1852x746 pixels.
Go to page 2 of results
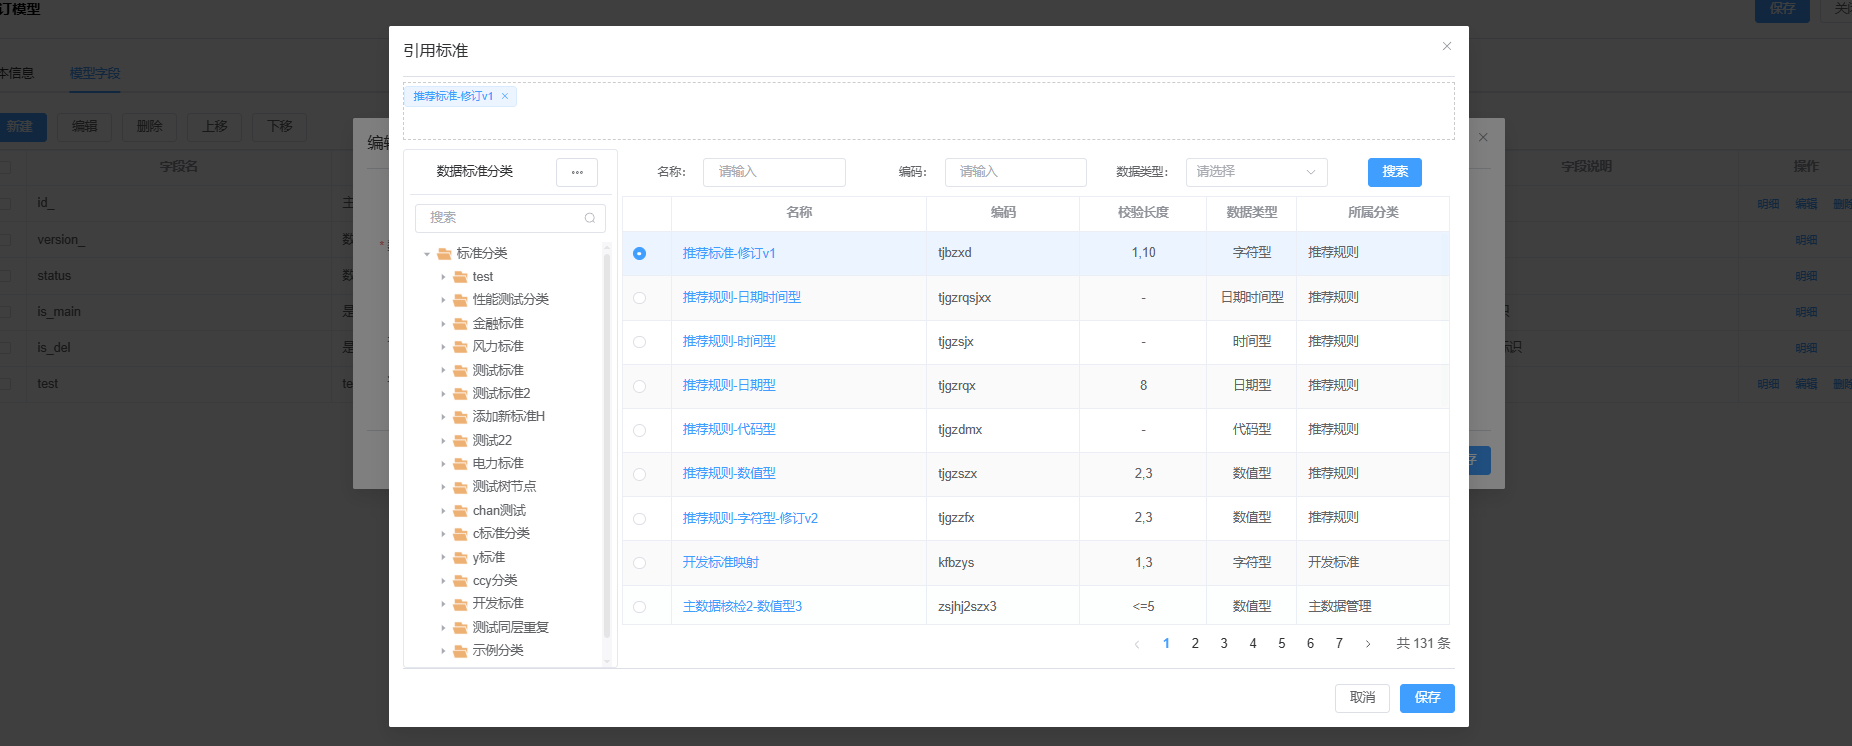(1195, 643)
